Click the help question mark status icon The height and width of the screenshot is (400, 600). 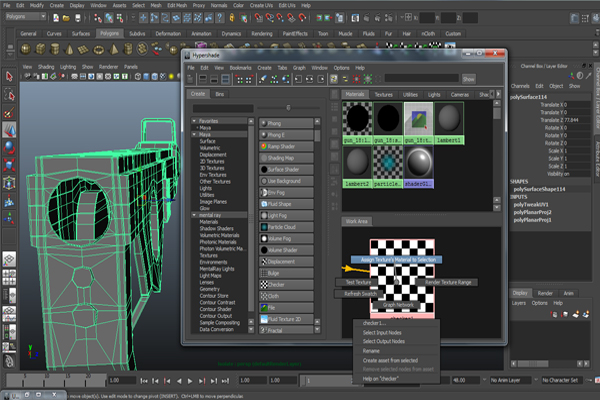pos(220,18)
